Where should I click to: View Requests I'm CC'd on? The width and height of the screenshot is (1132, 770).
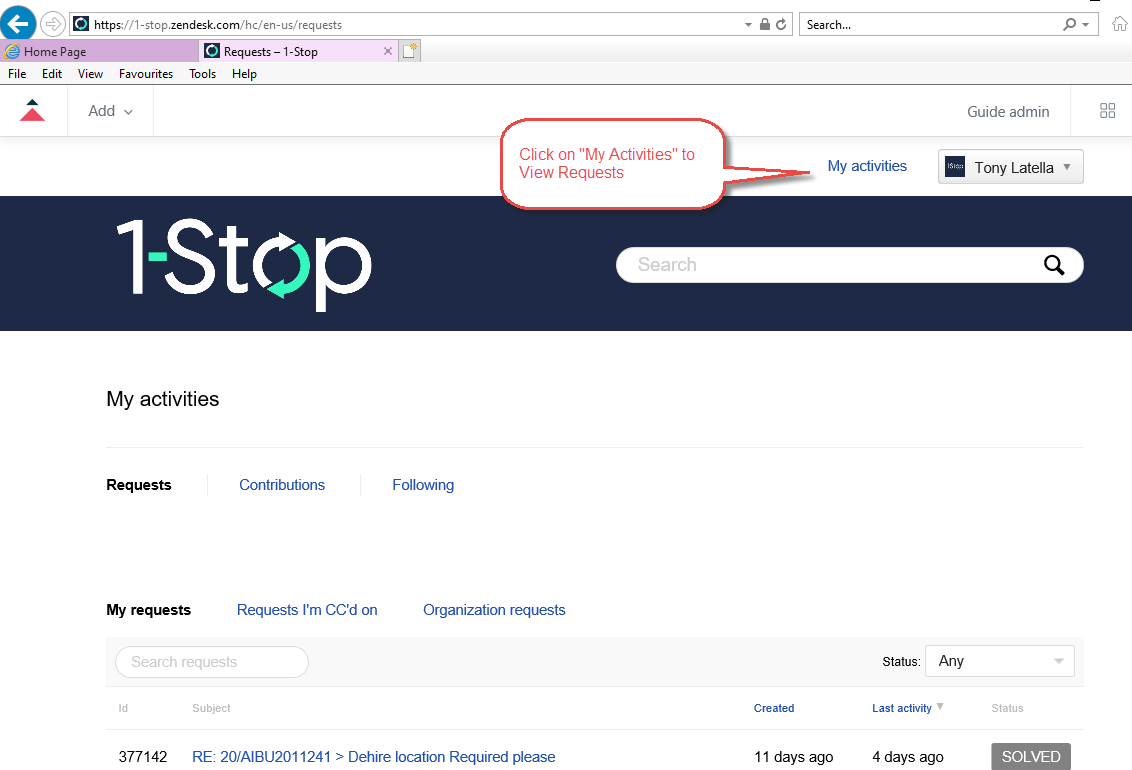pos(307,610)
